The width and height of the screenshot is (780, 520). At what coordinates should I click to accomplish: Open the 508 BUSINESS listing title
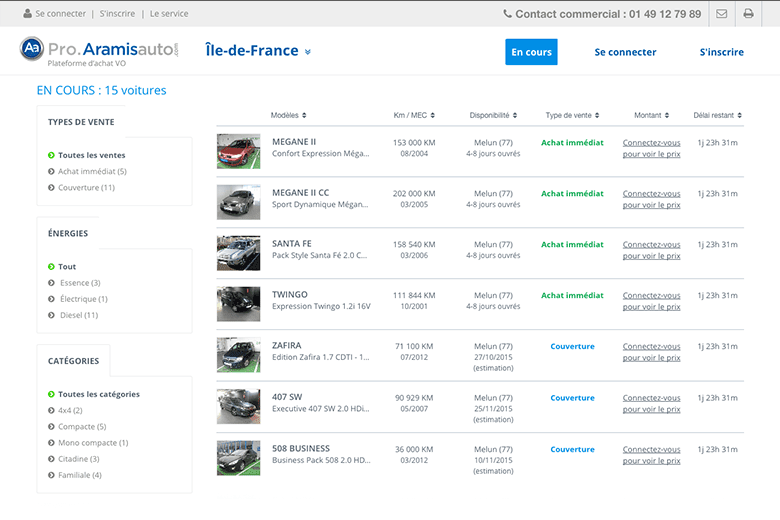coord(300,448)
